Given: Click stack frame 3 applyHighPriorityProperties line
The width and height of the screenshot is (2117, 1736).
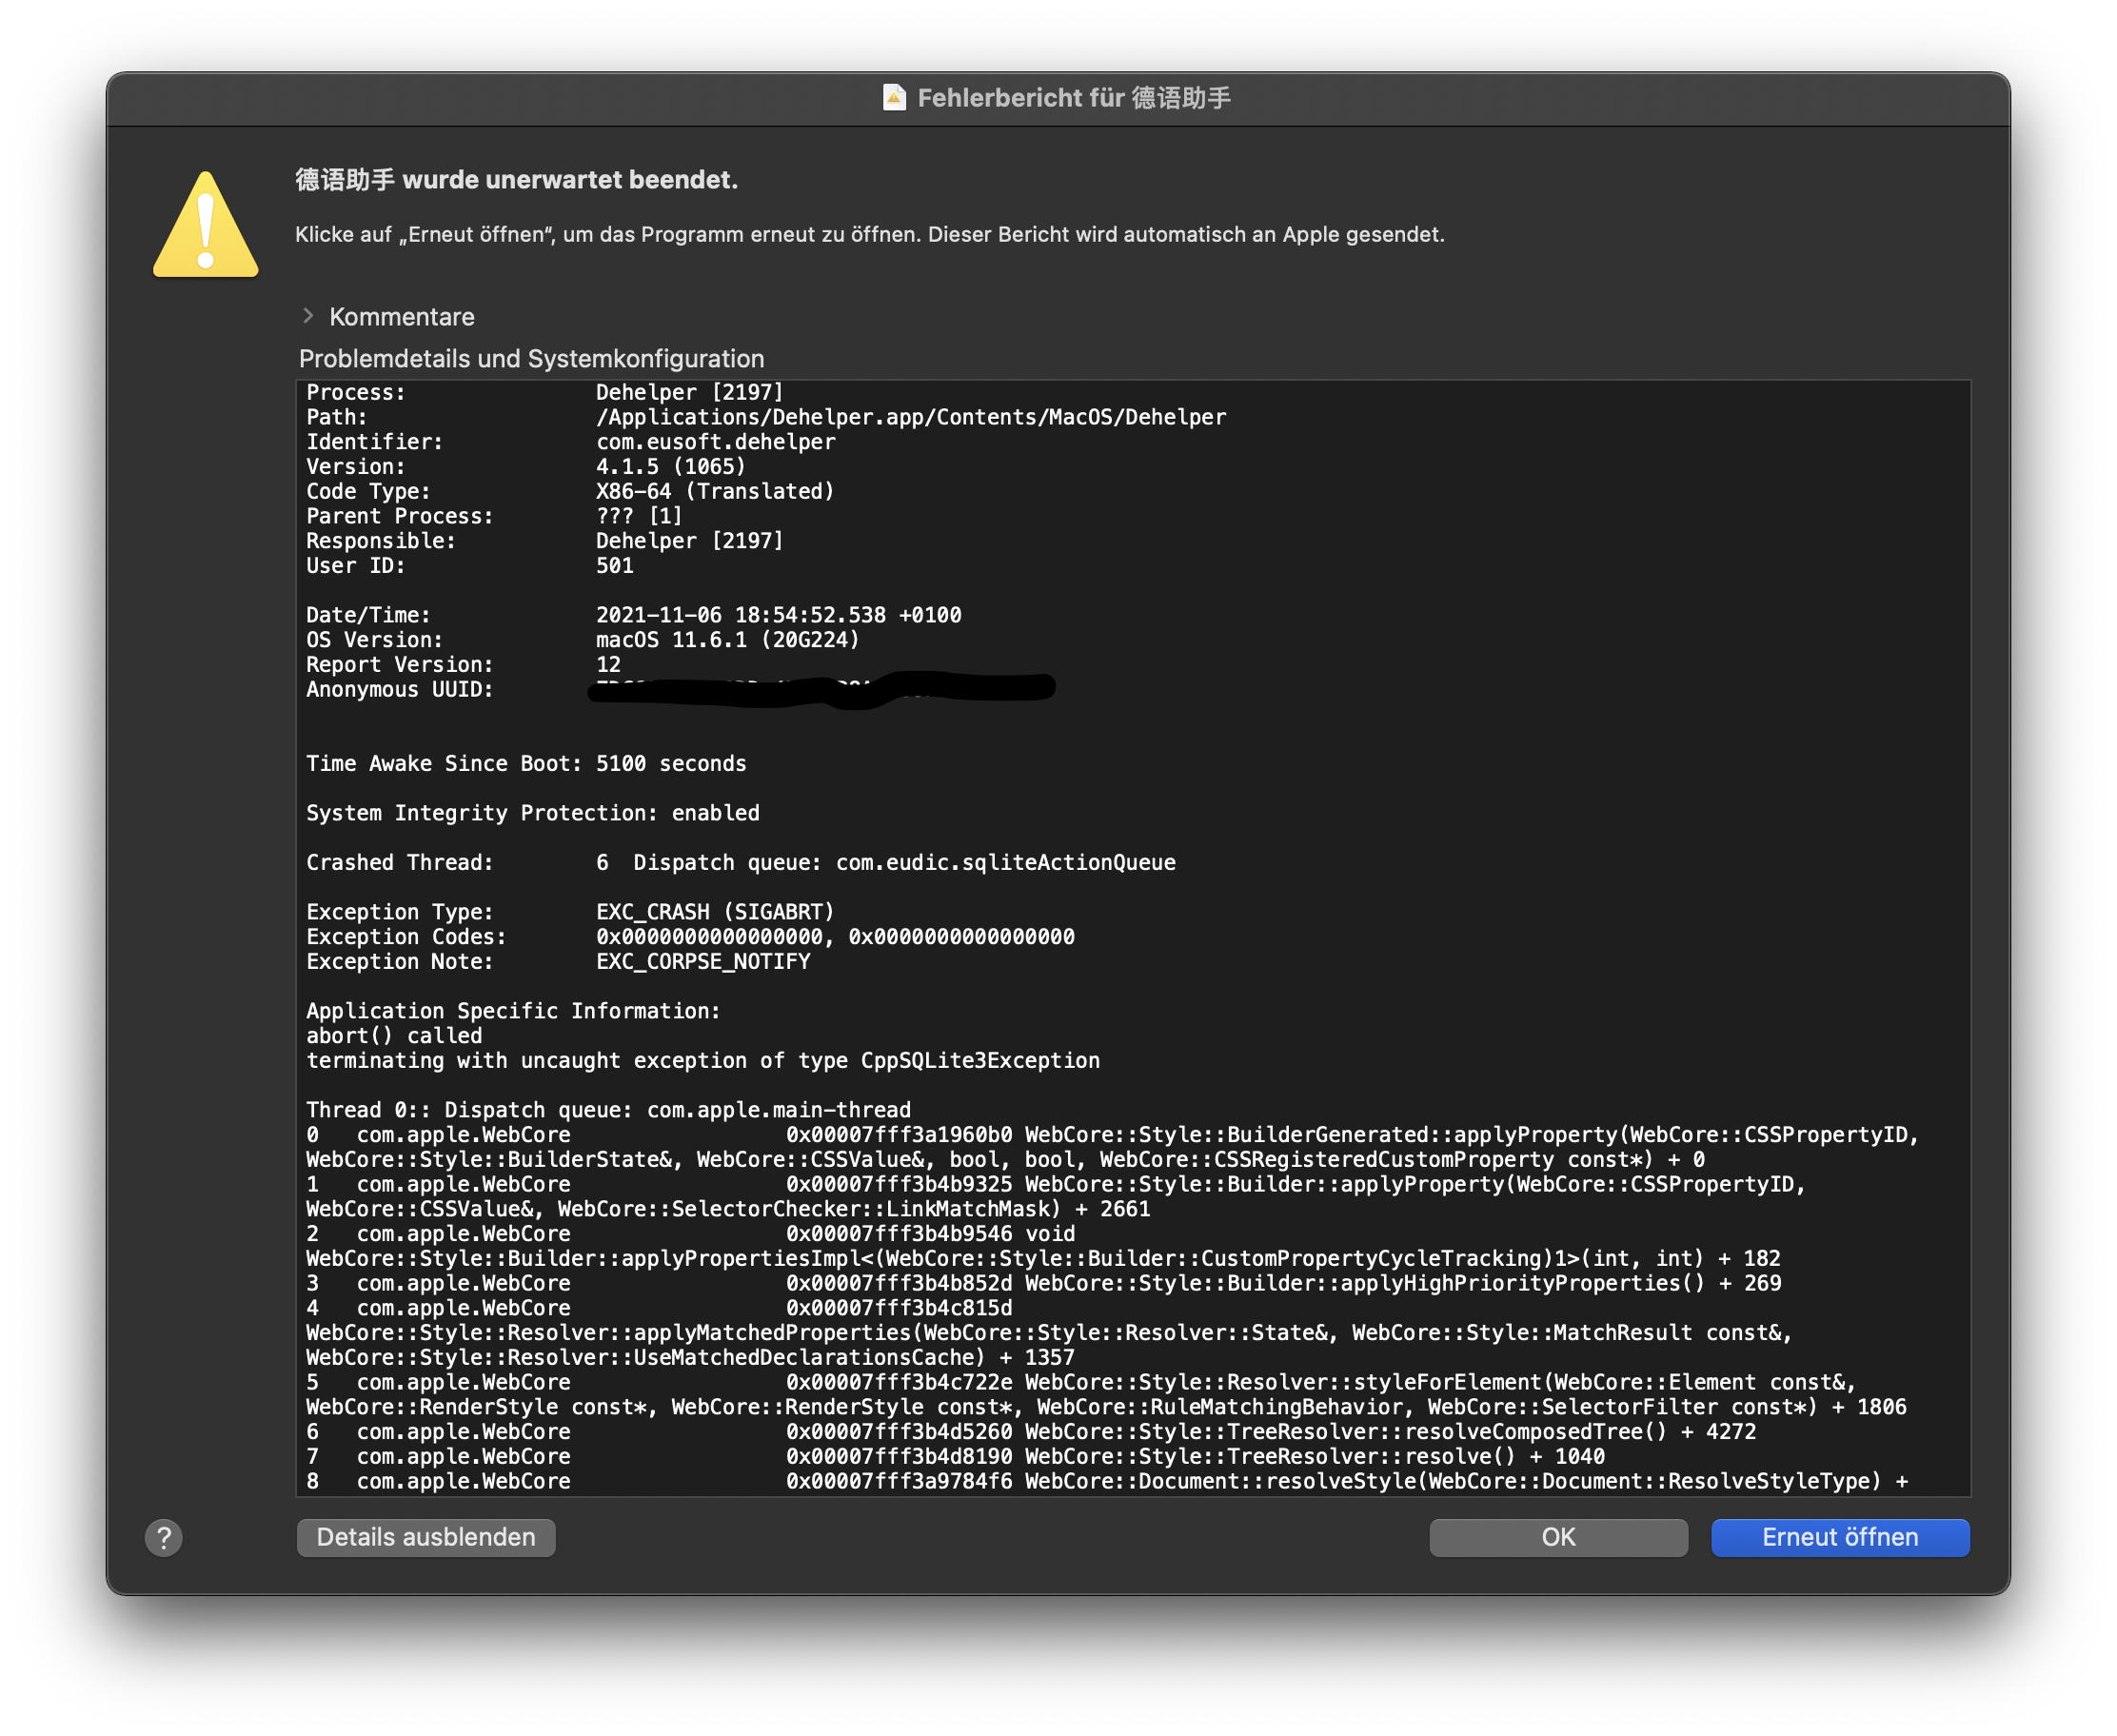Looking at the screenshot, I should click(x=1044, y=1284).
